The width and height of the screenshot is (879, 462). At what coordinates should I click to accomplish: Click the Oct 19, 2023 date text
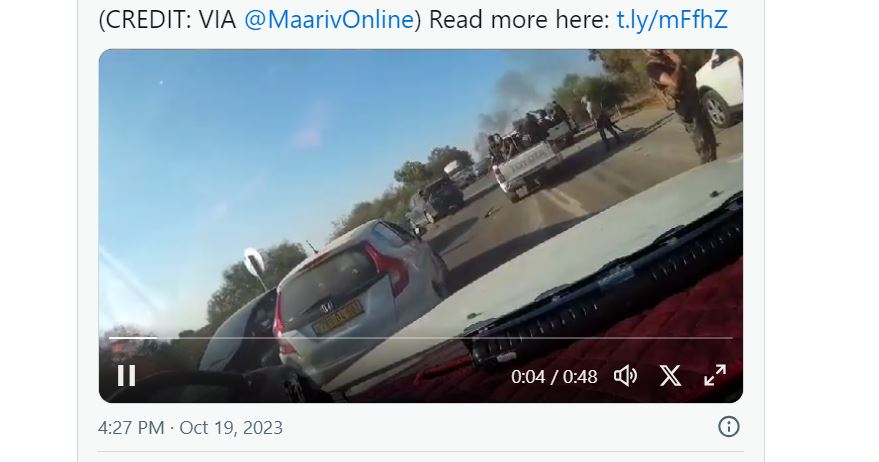coord(231,428)
